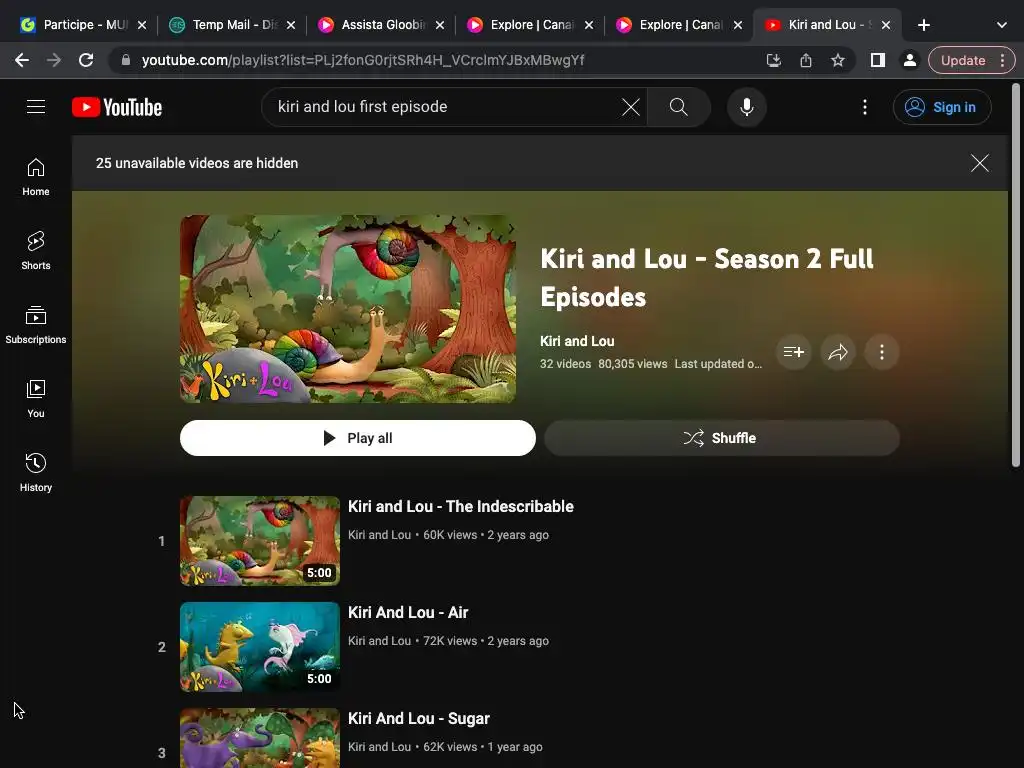This screenshot has width=1024, height=768.
Task: Switch to the first Explore | Canal tab
Action: (x=530, y=25)
